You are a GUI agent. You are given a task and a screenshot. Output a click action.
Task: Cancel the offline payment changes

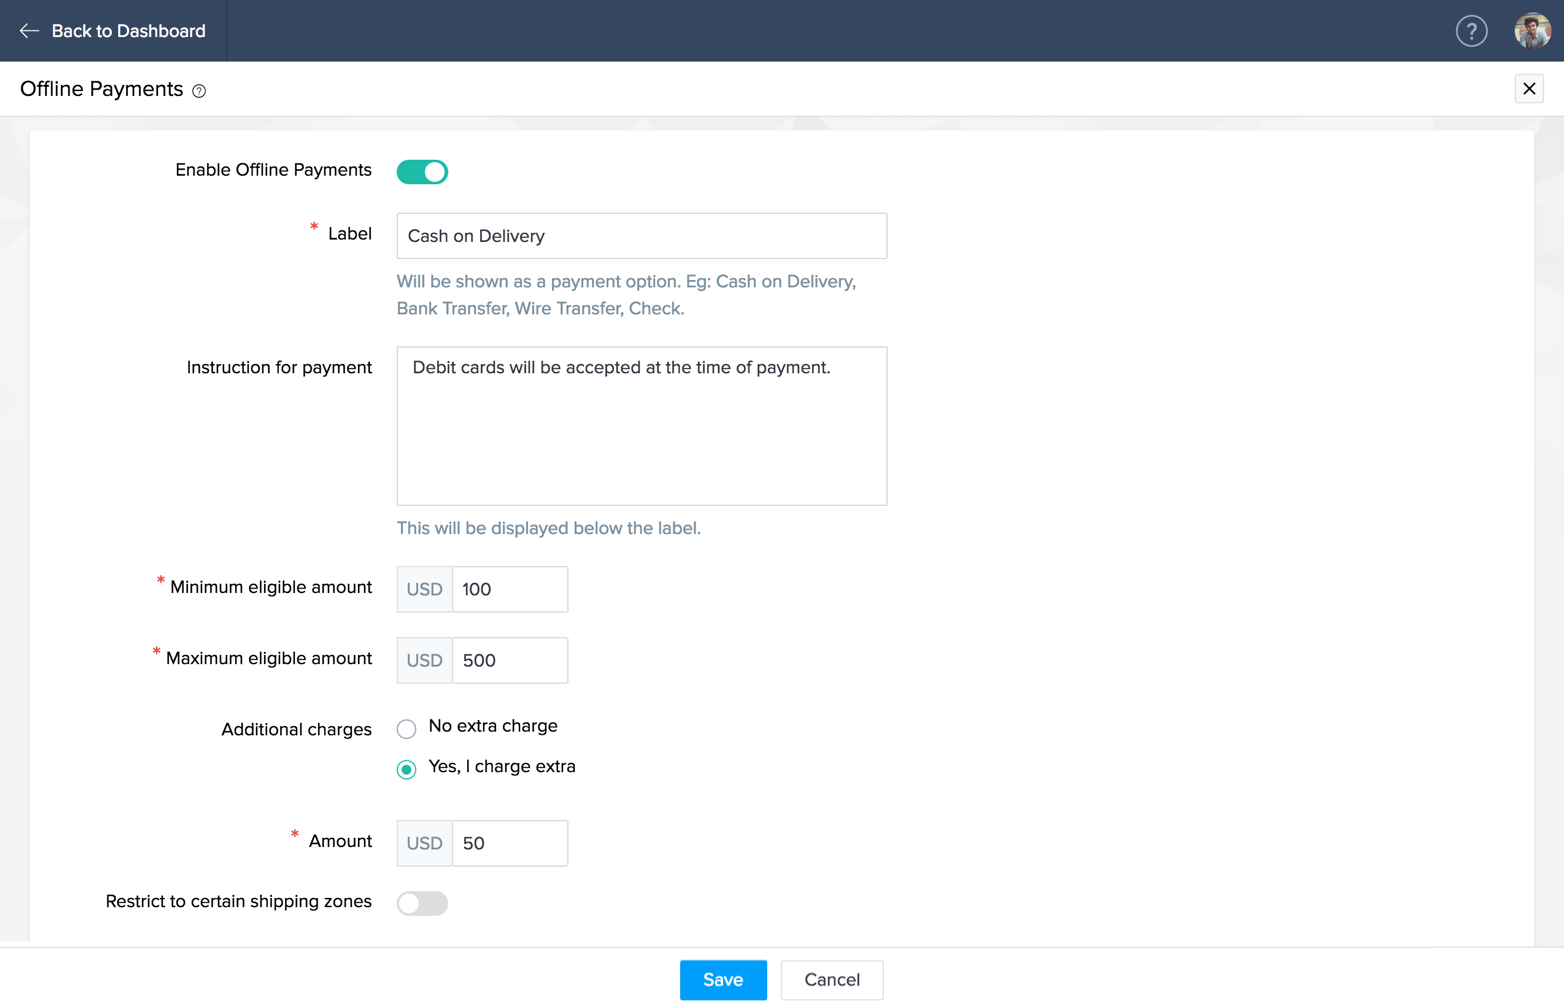831,980
